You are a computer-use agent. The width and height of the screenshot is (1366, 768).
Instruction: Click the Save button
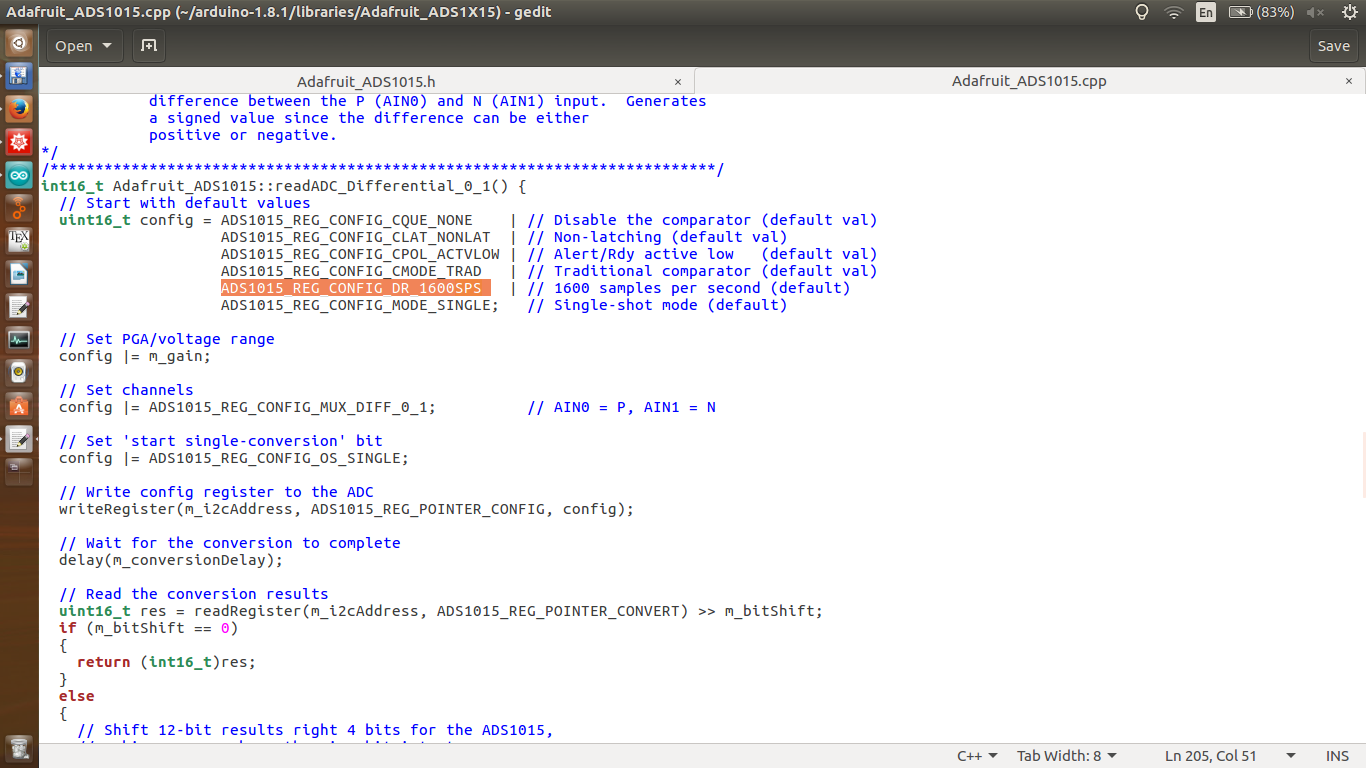click(1334, 46)
